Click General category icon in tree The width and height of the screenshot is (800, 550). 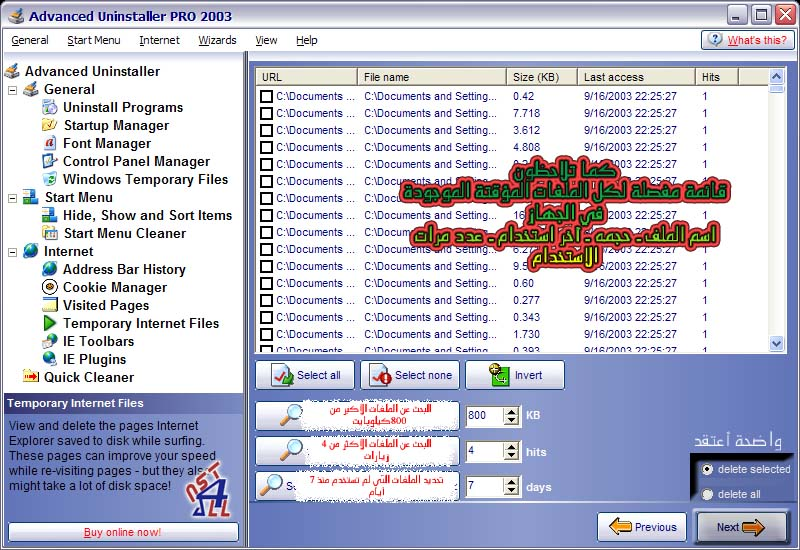coord(31,89)
